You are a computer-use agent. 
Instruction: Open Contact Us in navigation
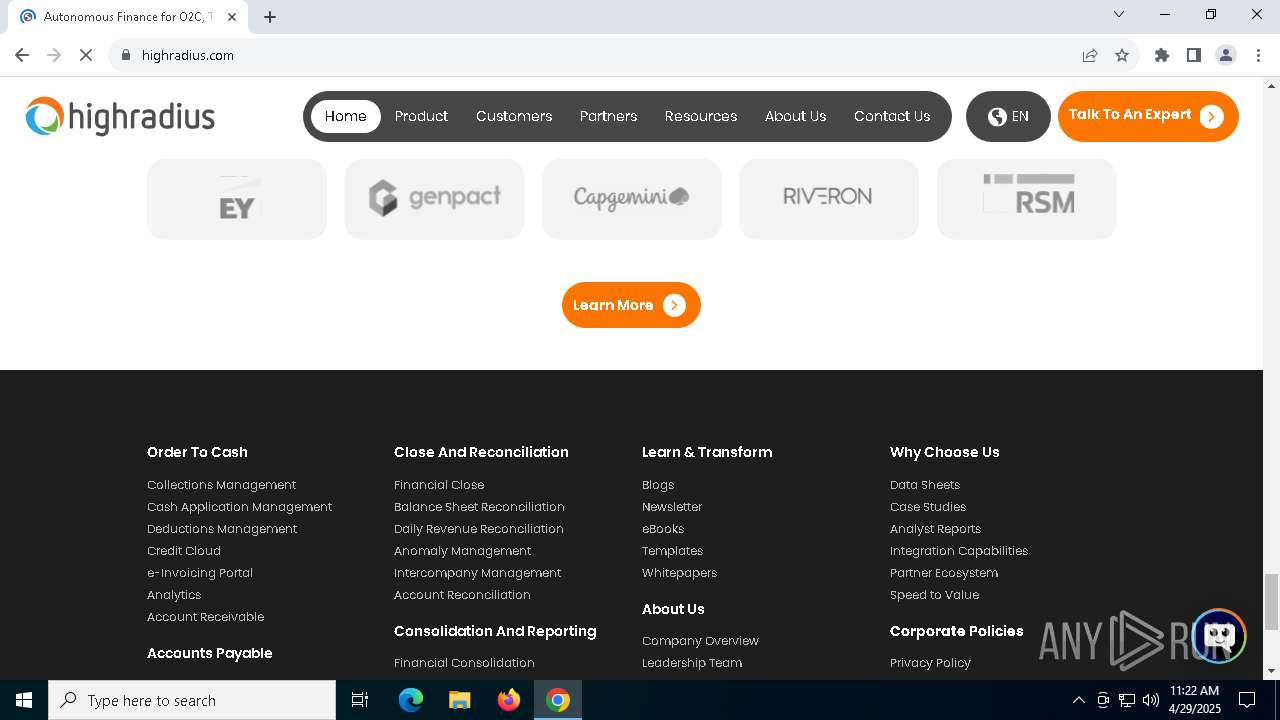892,116
